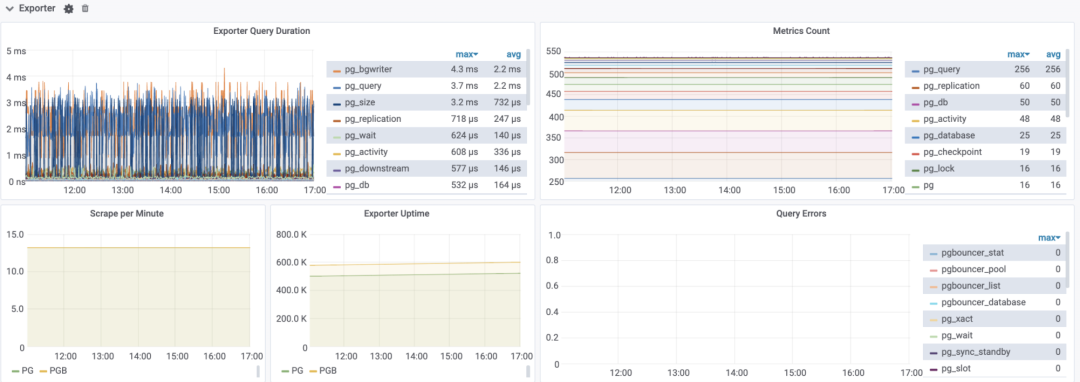Sort Exporter Query Duration legend by max
This screenshot has height=382, width=1080.
466,54
